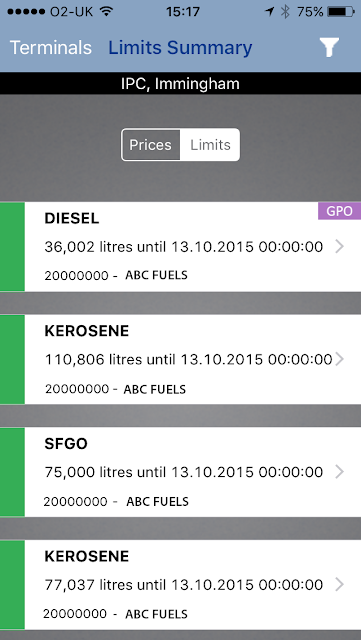361x640 pixels.
Task: Go back to Terminals
Action: (x=51, y=48)
